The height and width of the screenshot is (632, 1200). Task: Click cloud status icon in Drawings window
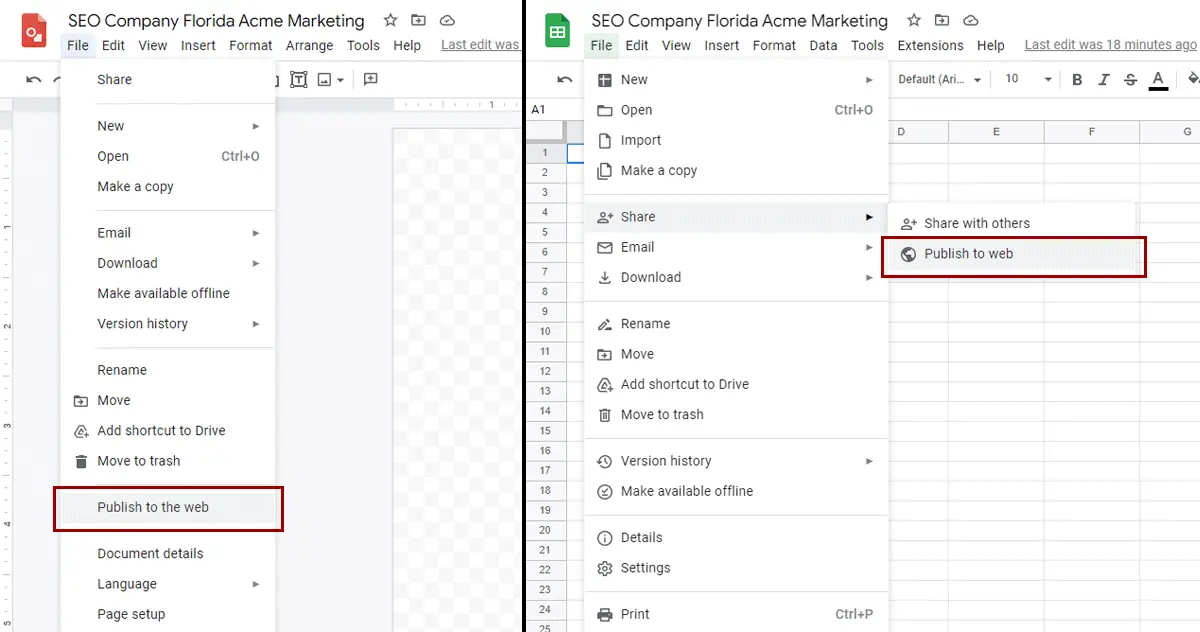[x=447, y=20]
